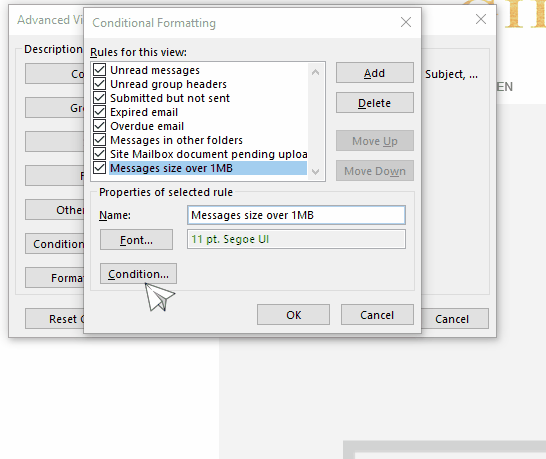Click the rules list scroll up arrow
This screenshot has width=546, height=459.
[315, 72]
